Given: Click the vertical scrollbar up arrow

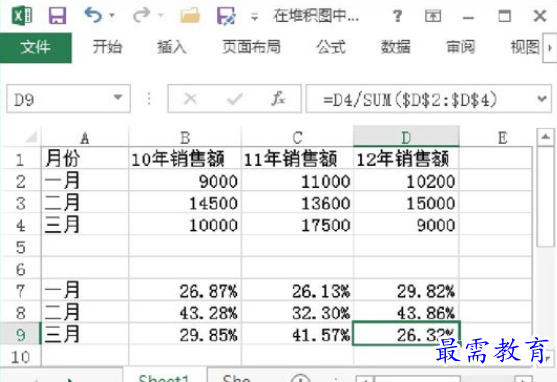Looking at the screenshot, I should 546,137.
